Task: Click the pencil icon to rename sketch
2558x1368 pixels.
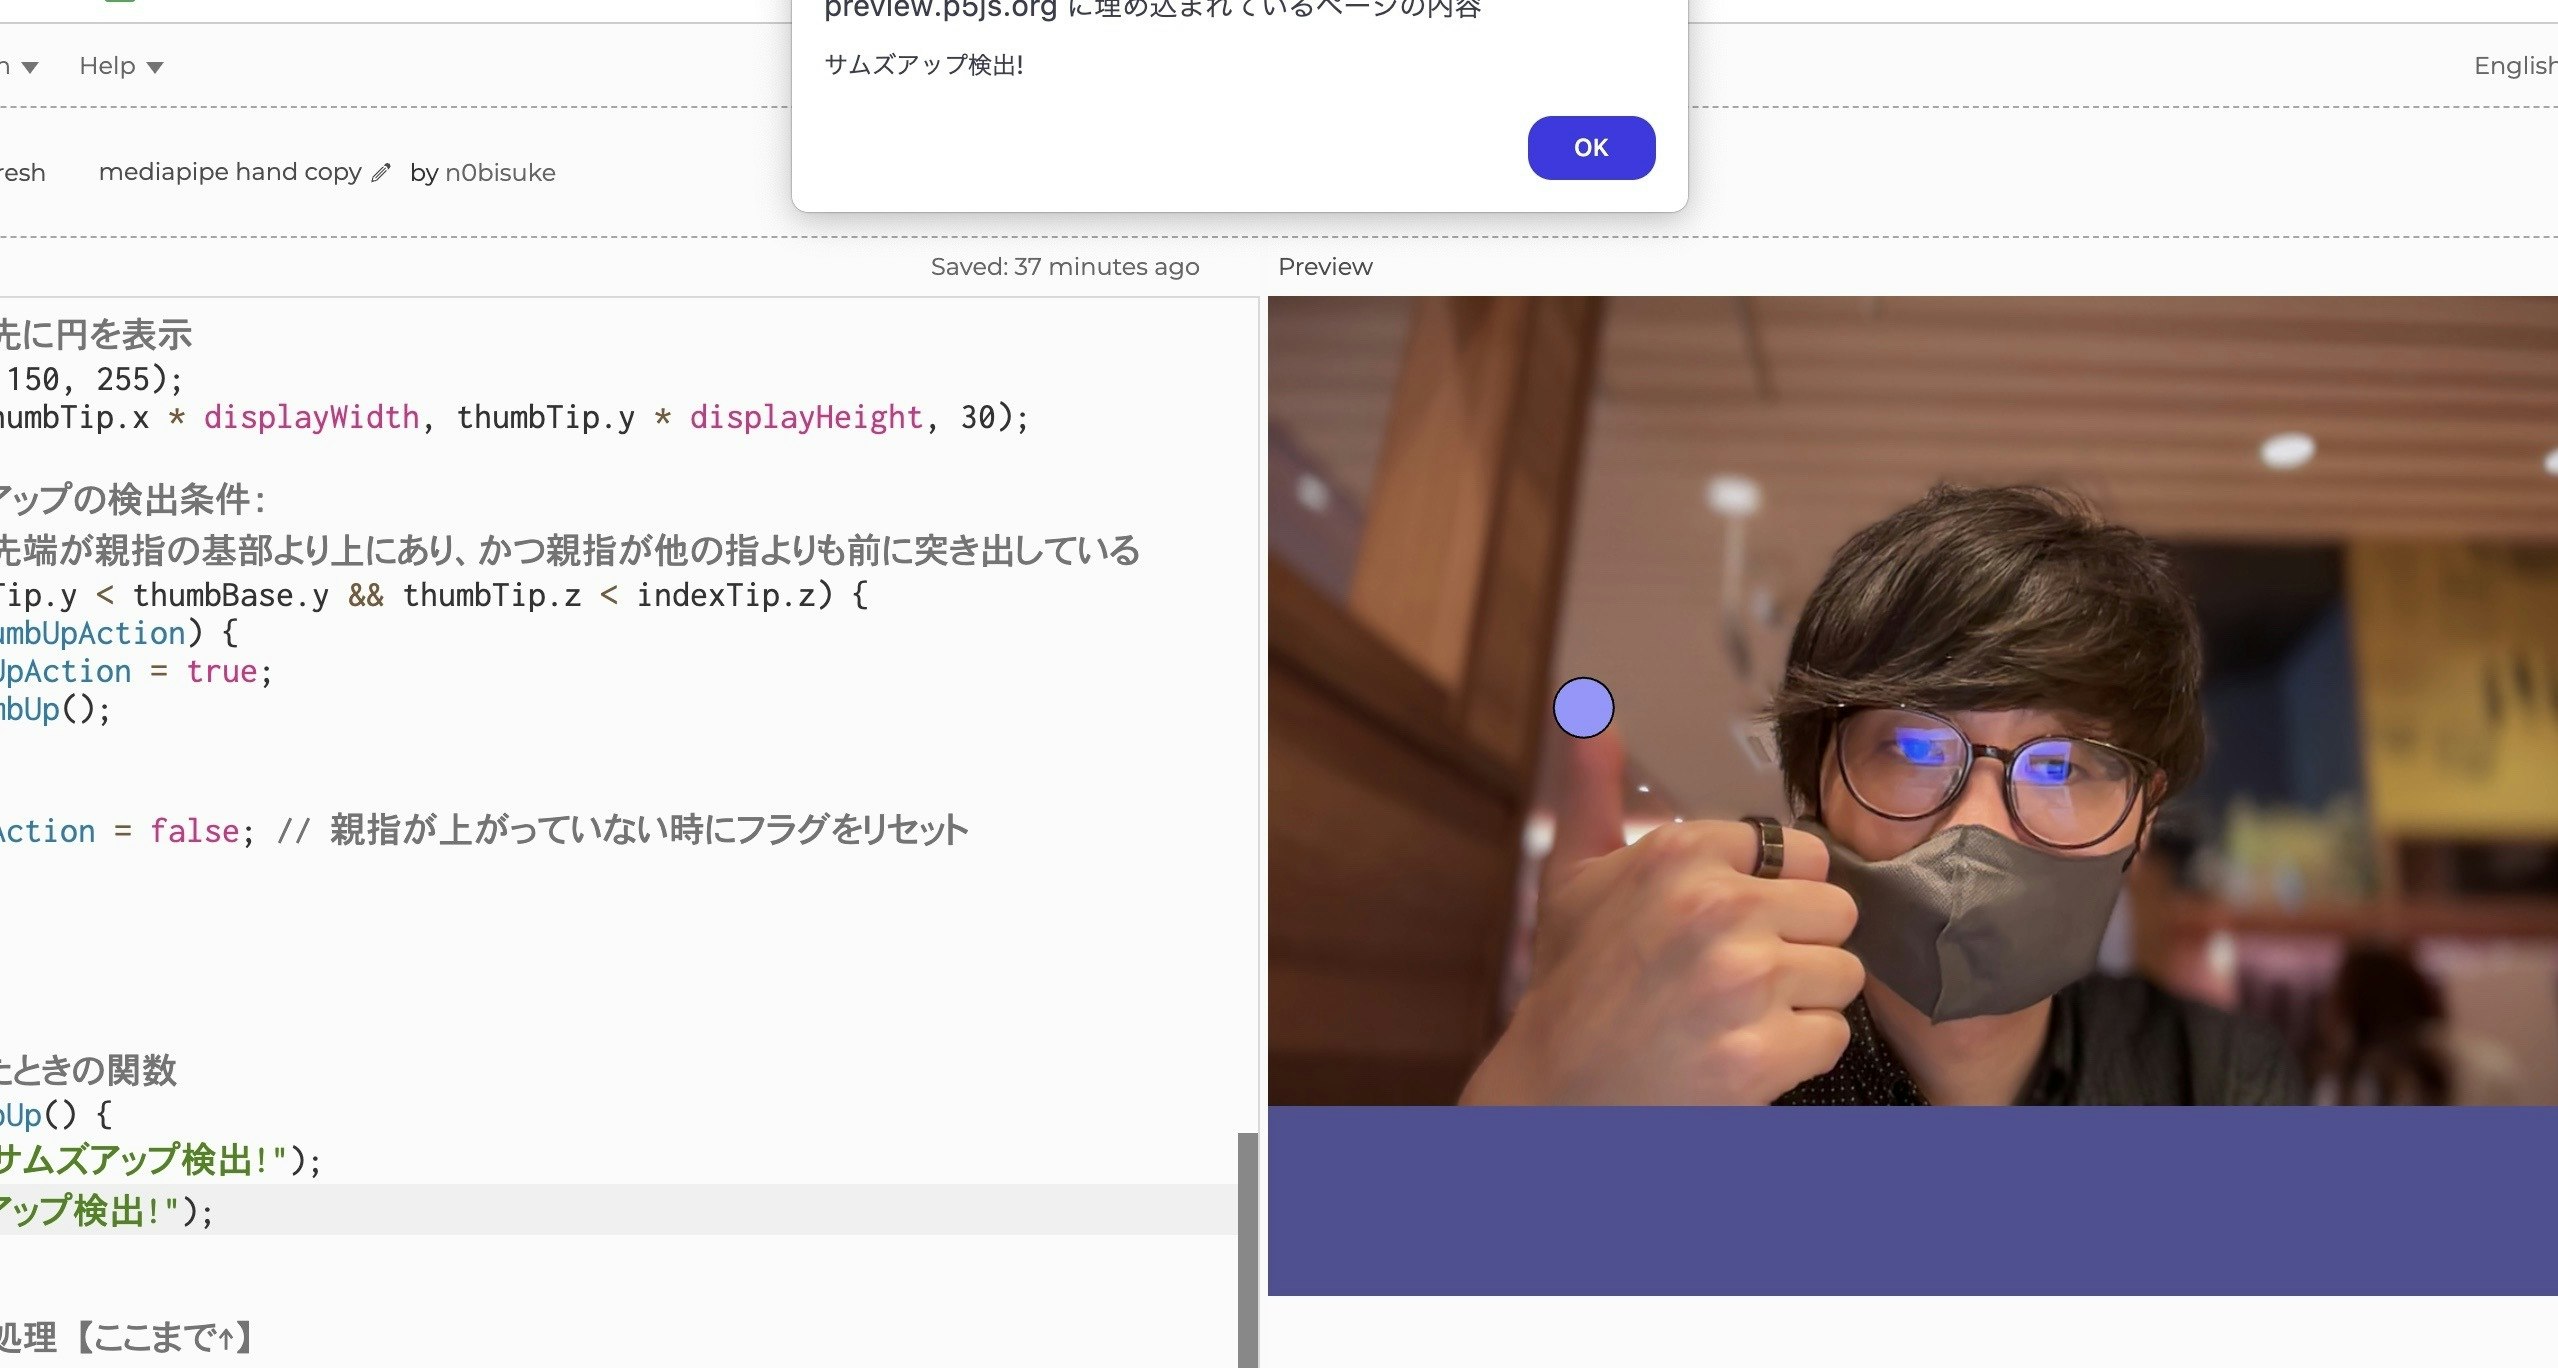Action: [x=380, y=173]
